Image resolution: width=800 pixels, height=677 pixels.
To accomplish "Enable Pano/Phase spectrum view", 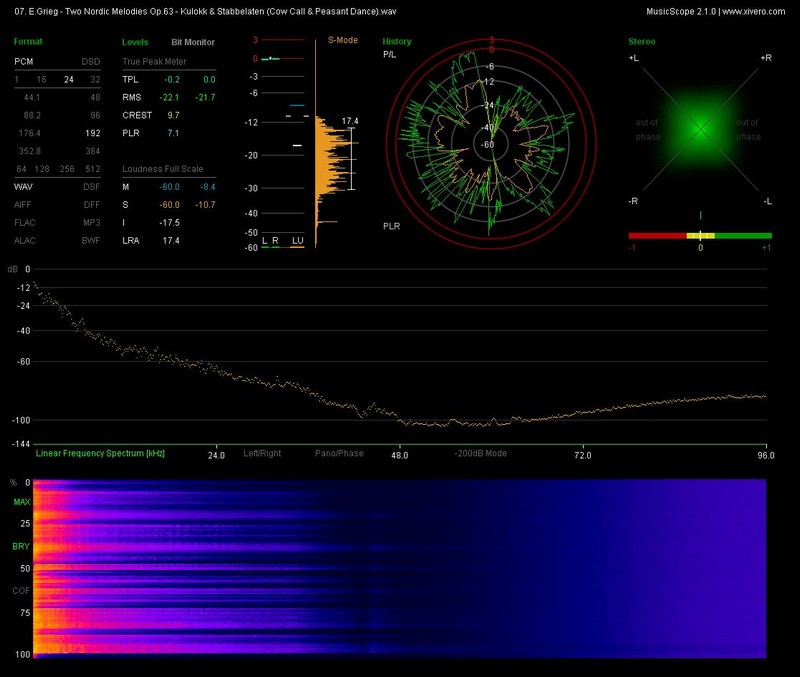I will (339, 453).
